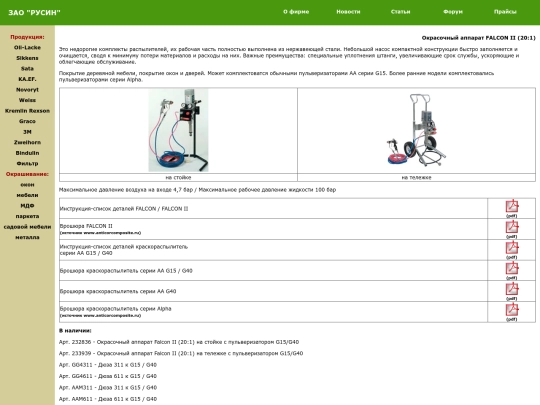This screenshot has height=405, width=540.
Task: Click the на тележке caption
Action: coord(416,178)
